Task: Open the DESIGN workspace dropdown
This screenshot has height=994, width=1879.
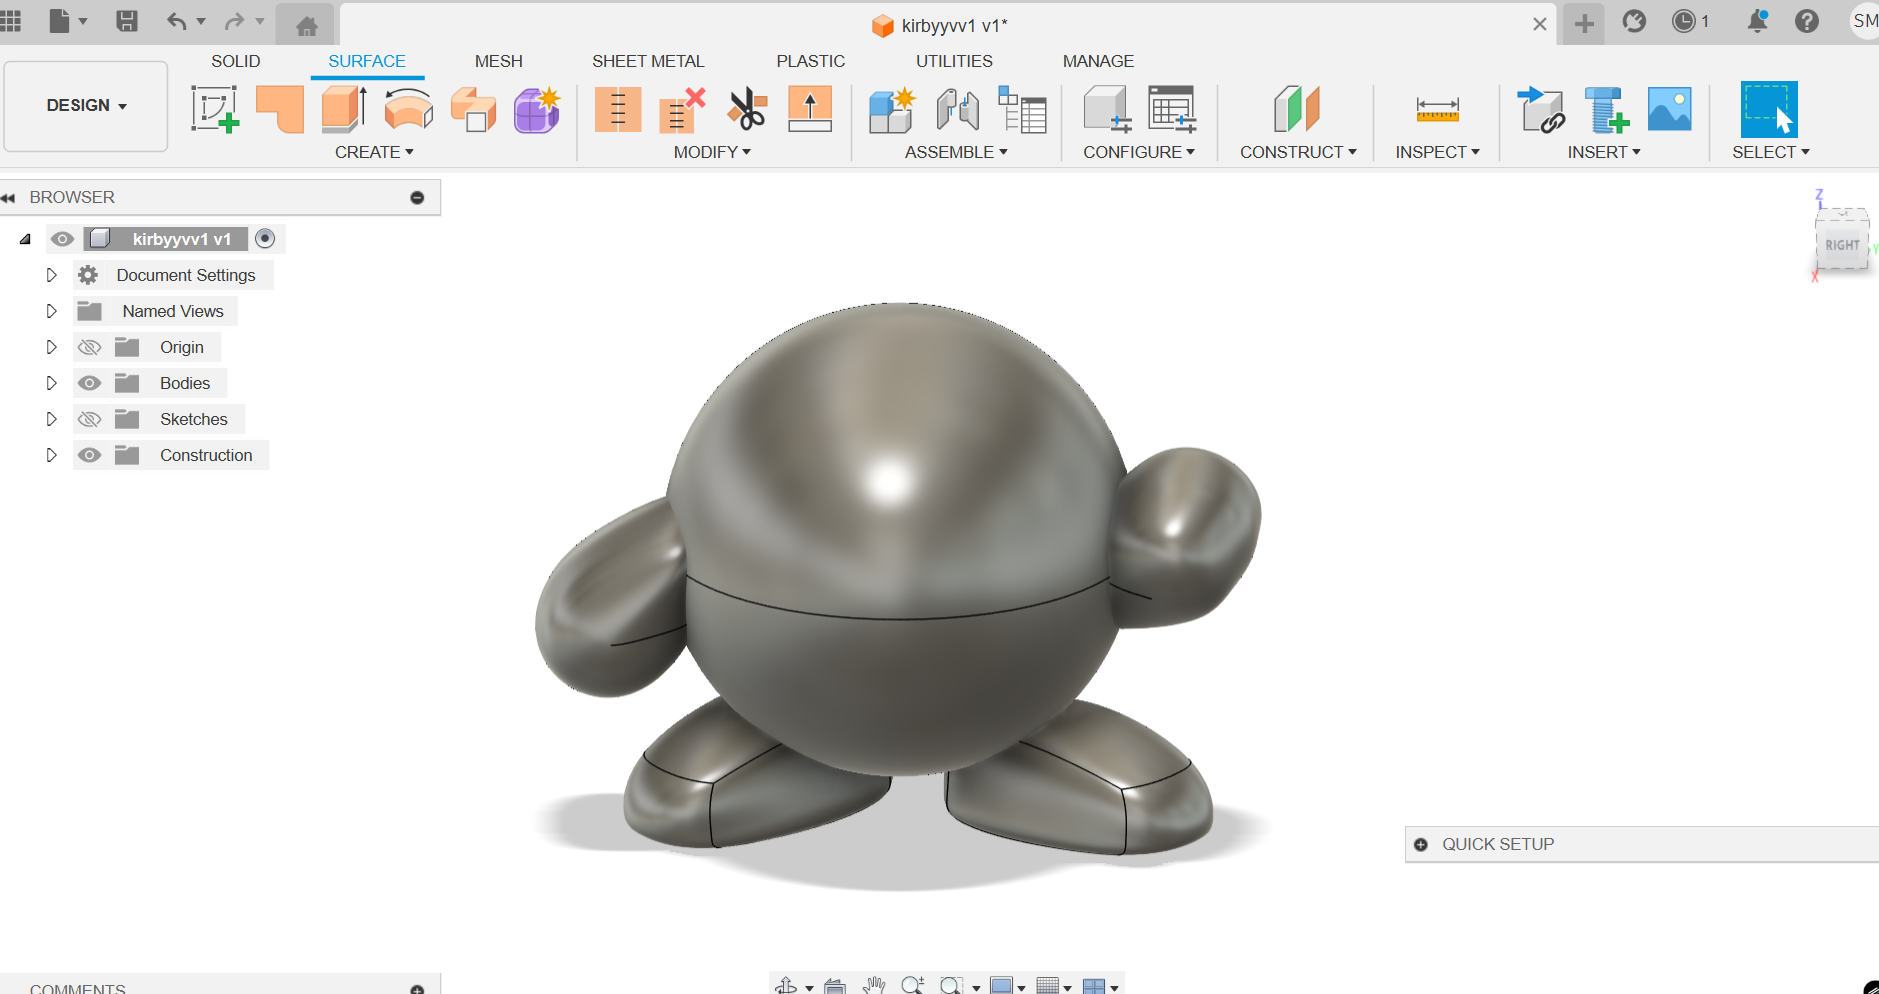Action: (x=86, y=106)
